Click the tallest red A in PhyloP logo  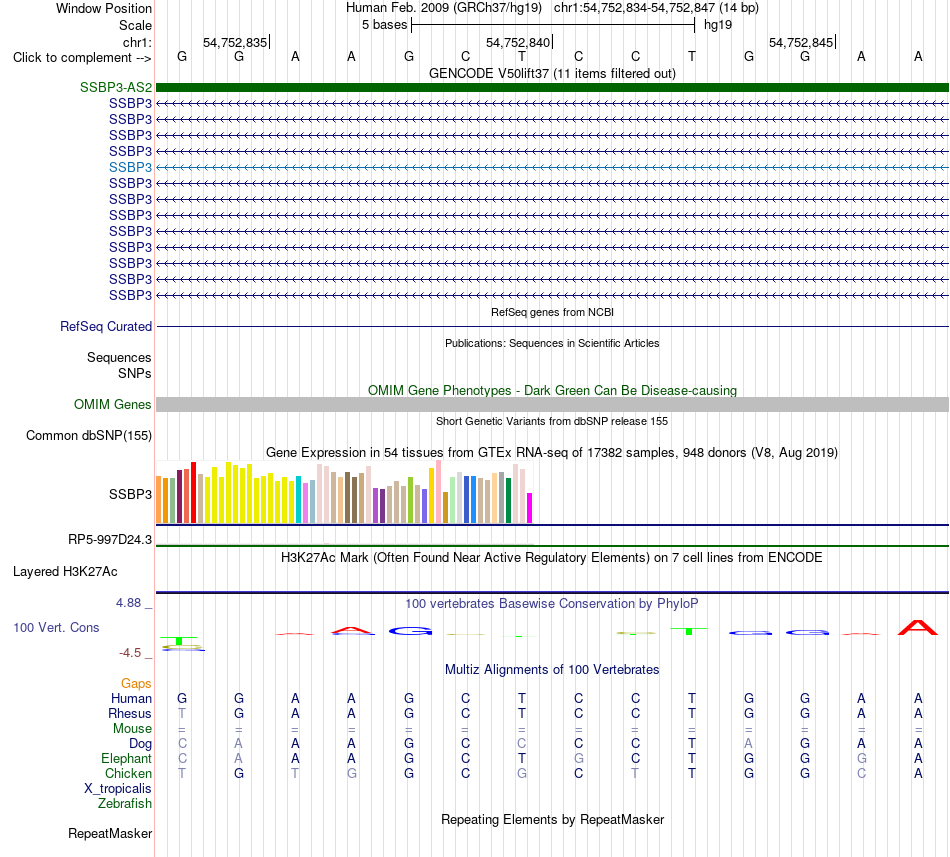click(x=917, y=627)
